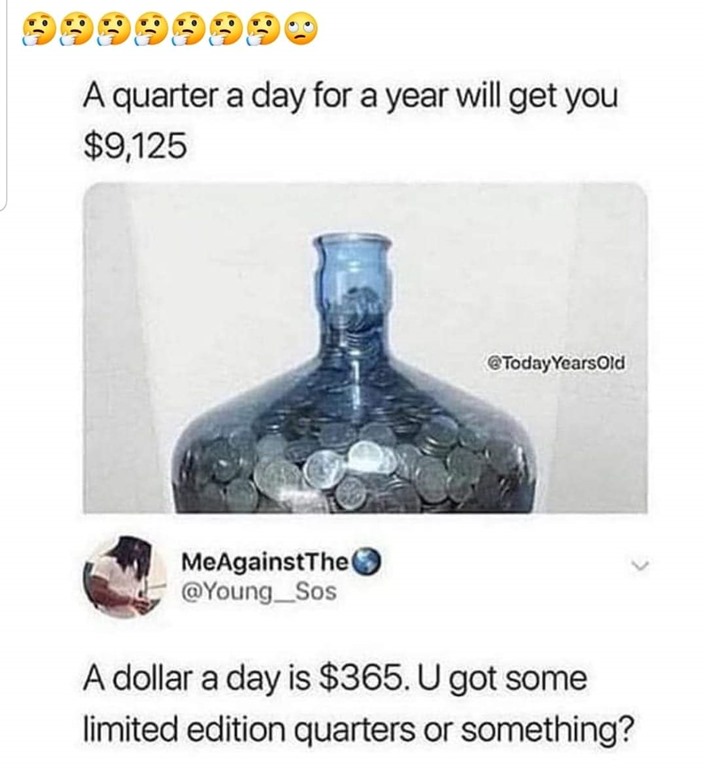
Task: Click the second thinking-face emoji
Action: coord(77,30)
